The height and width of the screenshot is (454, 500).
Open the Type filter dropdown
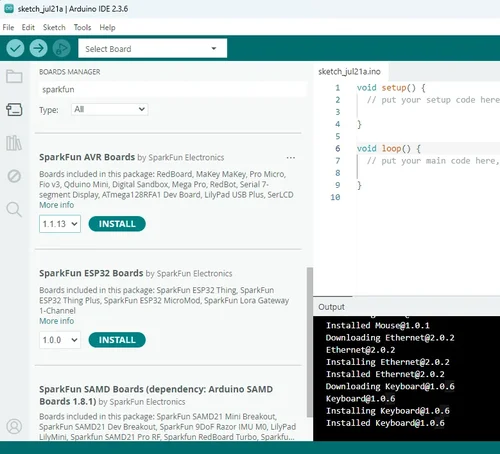[110, 109]
